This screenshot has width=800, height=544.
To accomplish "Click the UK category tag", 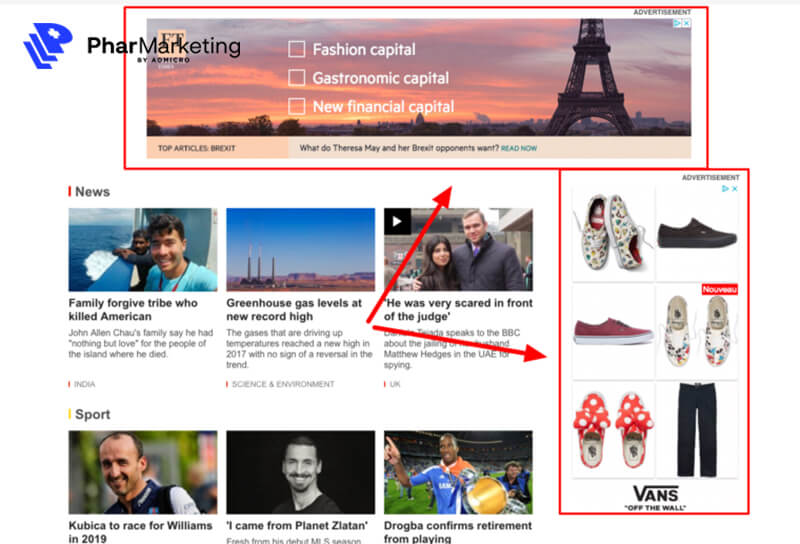I will (x=395, y=384).
